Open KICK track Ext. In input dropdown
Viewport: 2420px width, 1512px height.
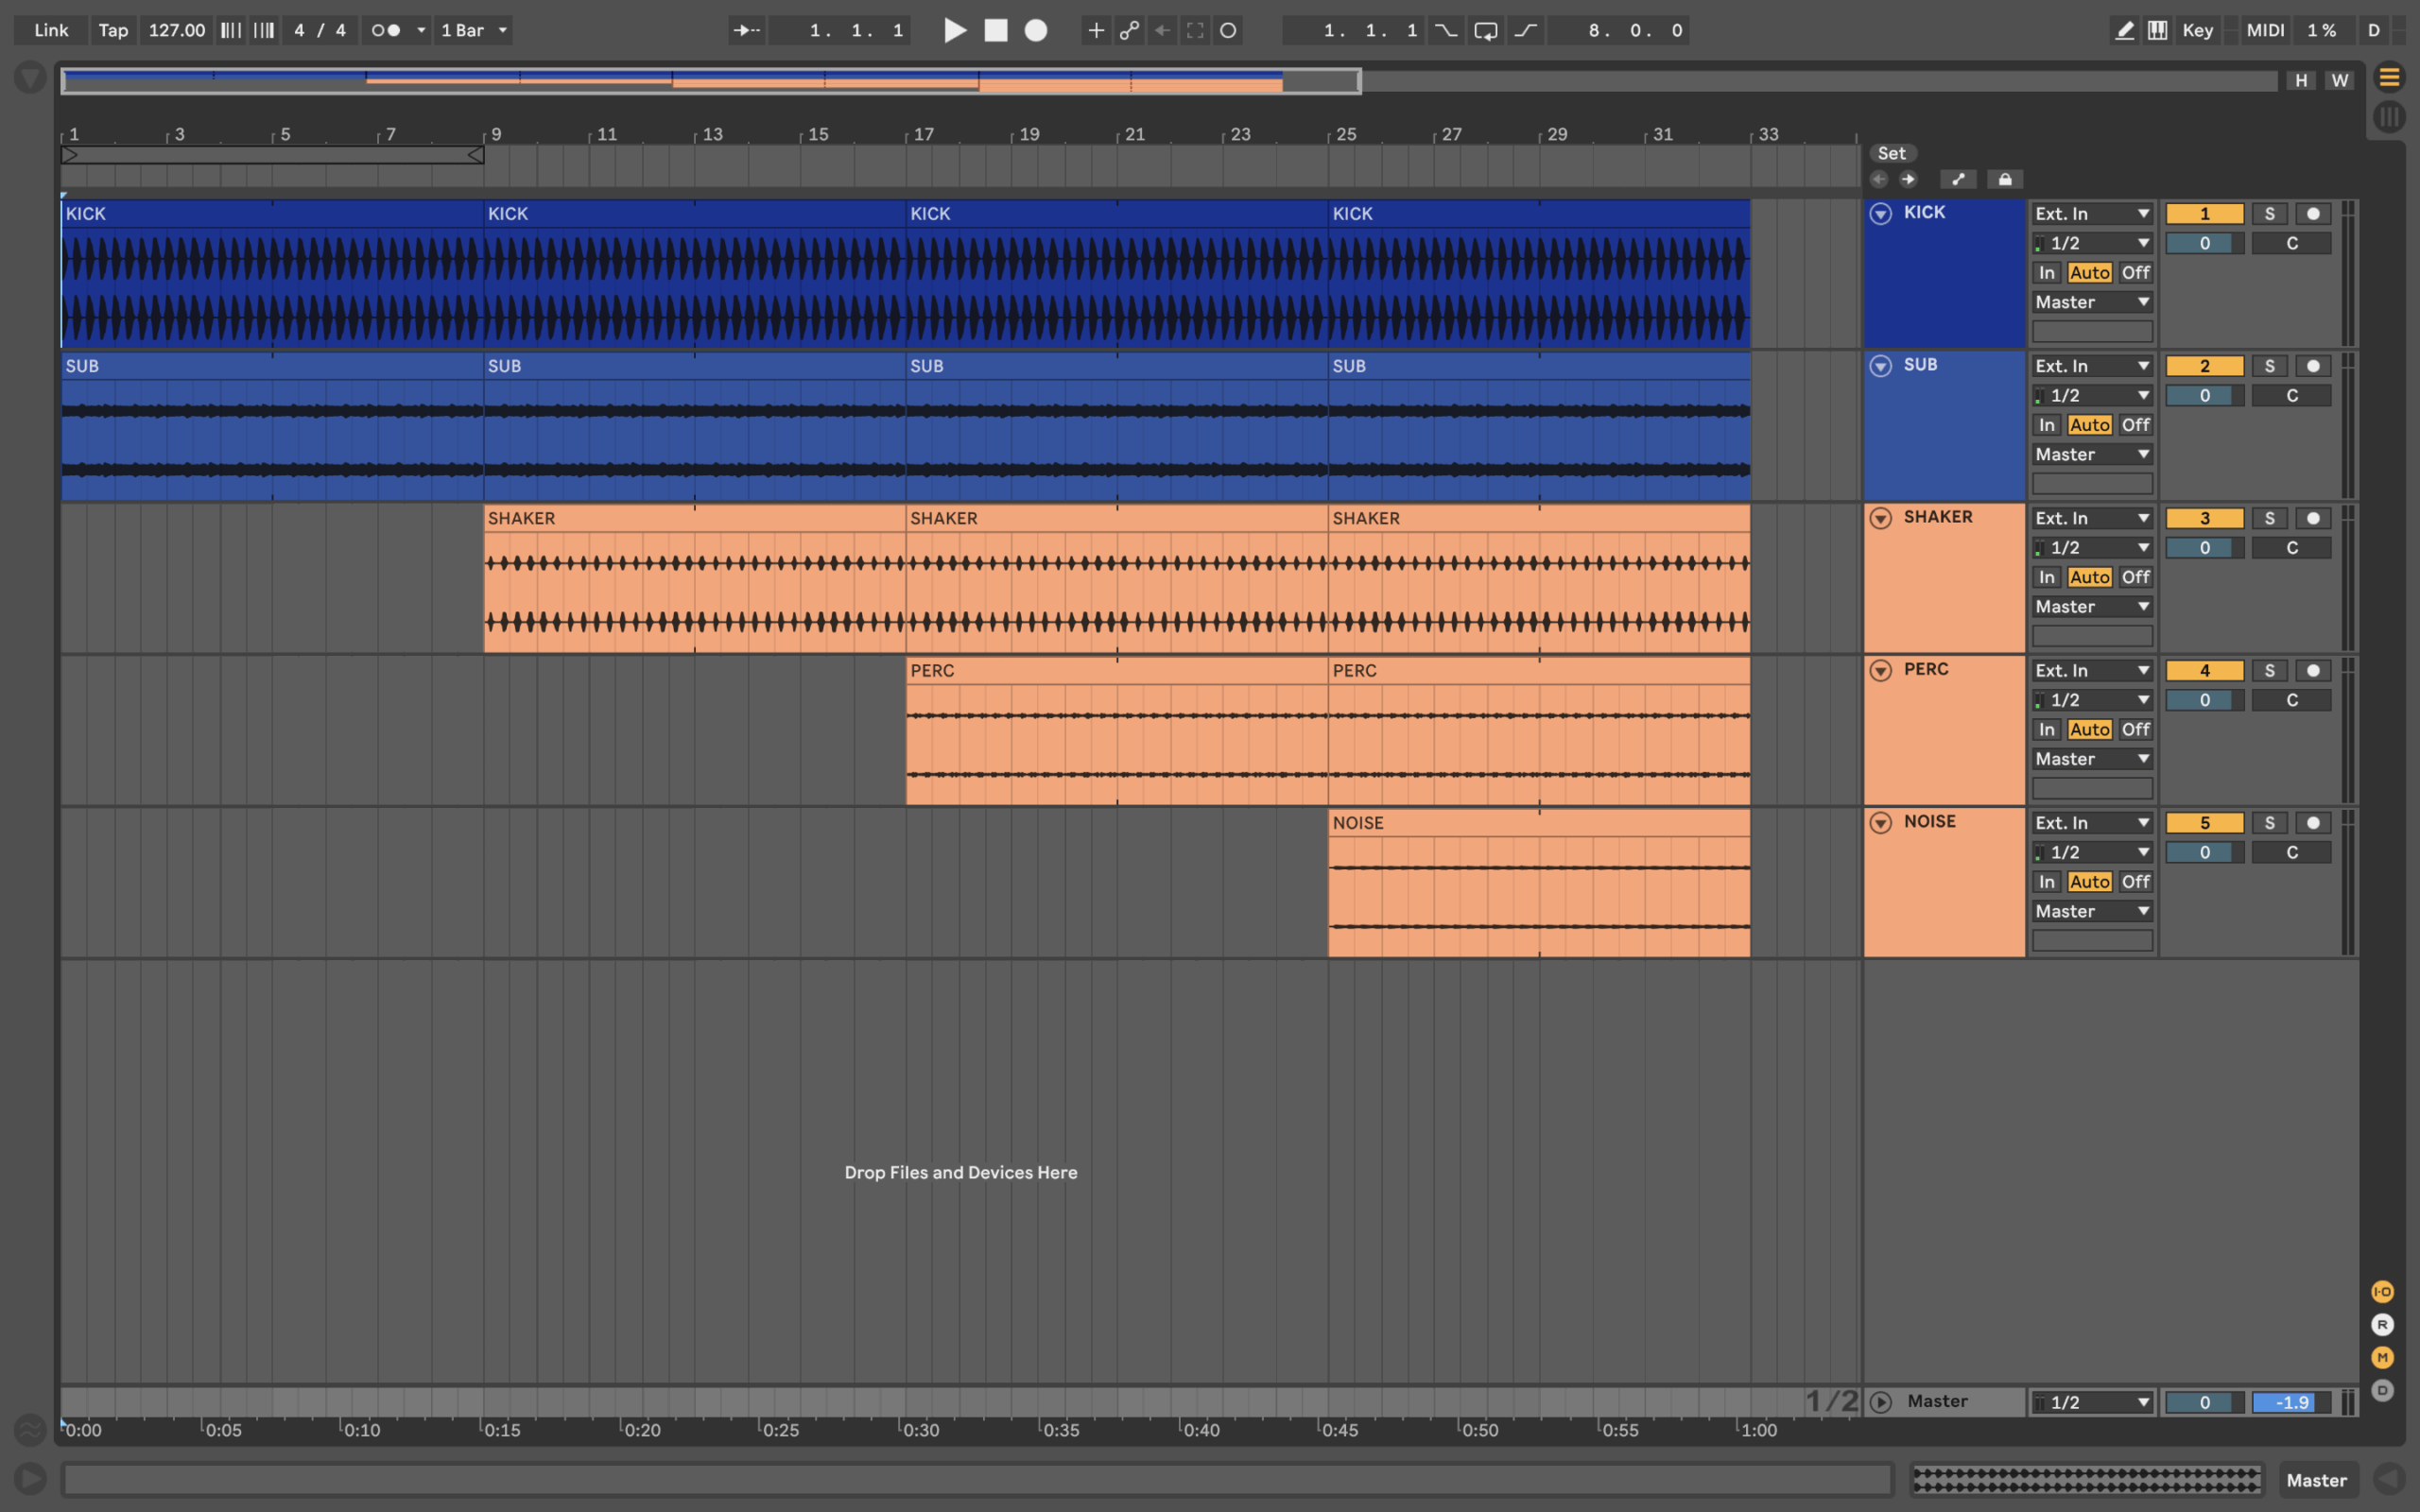point(2091,214)
